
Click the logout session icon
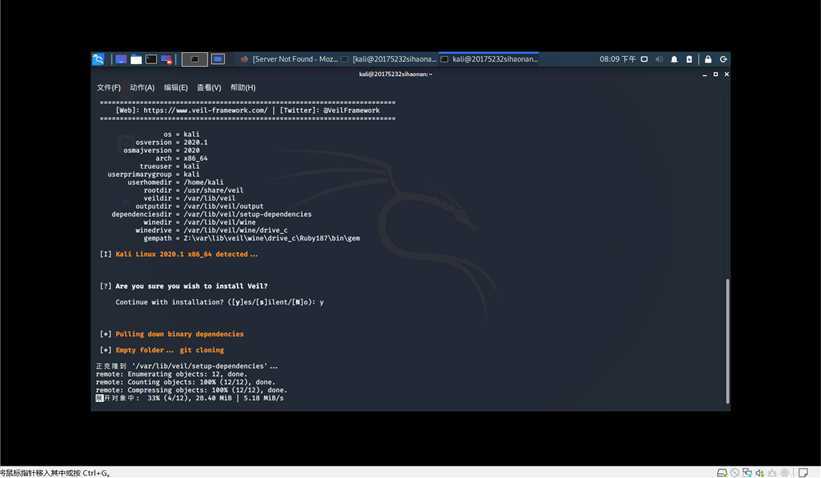click(723, 59)
